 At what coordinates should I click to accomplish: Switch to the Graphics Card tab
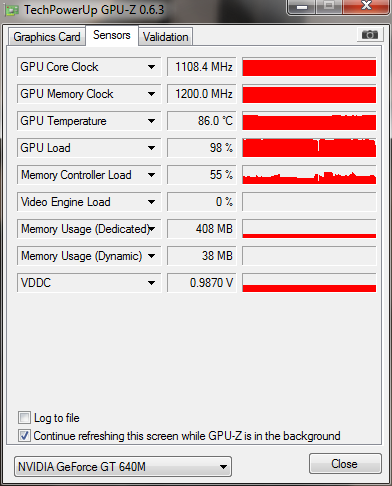(47, 37)
